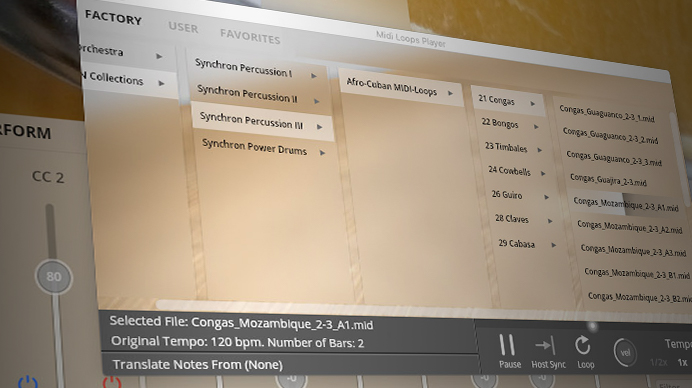Screen dimensions: 692x388
Task: Open Afro-Cuban MIDI-Loops entry
Action: [391, 87]
